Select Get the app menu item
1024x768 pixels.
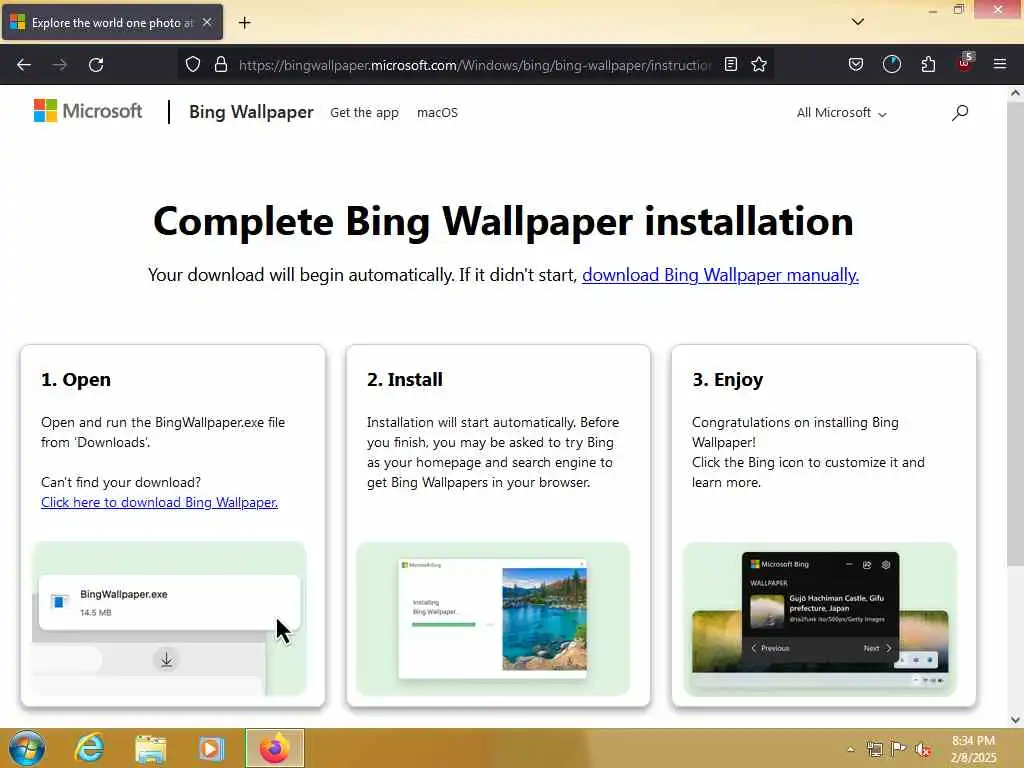[x=364, y=112]
